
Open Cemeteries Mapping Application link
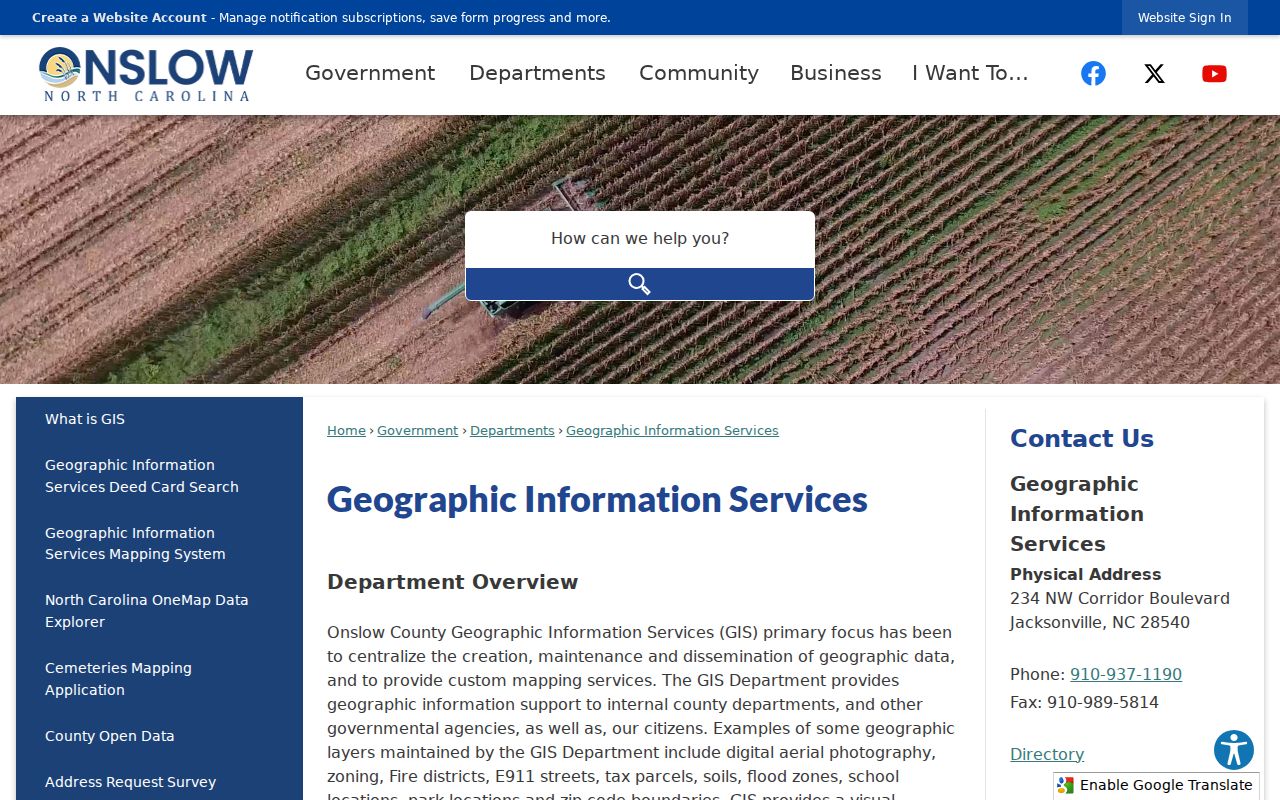click(118, 679)
